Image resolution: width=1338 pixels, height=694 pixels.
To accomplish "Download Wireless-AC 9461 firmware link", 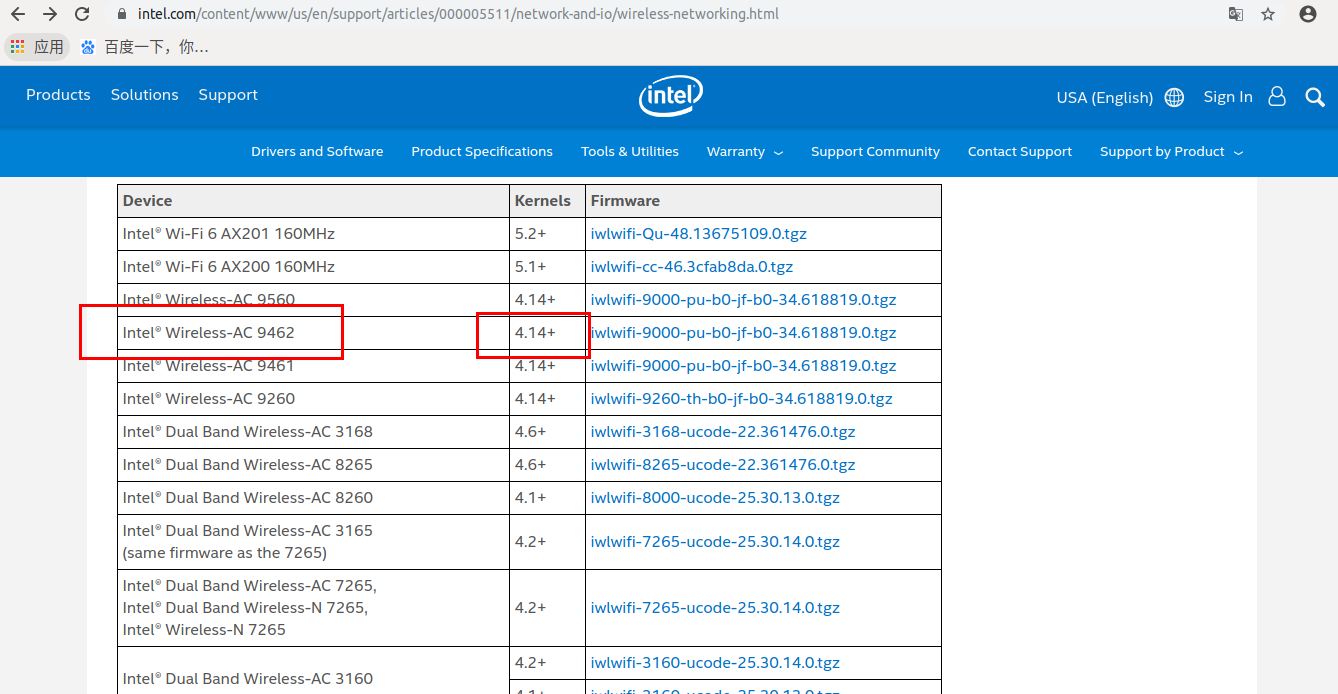I will coord(743,366).
